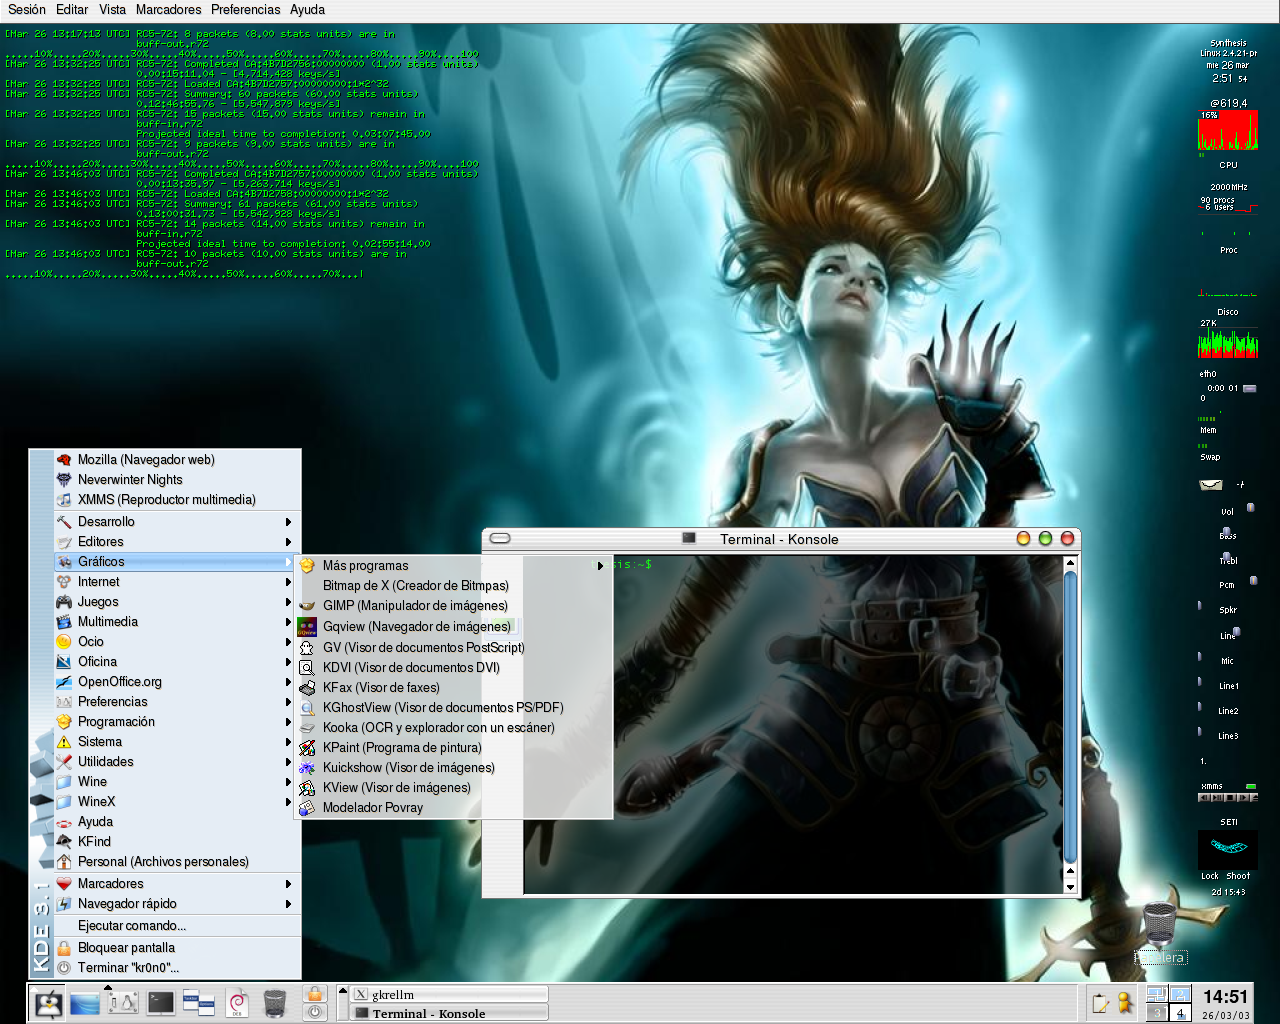Click the XMMS icon in KDE menu
The image size is (1280, 1024).
click(64, 500)
